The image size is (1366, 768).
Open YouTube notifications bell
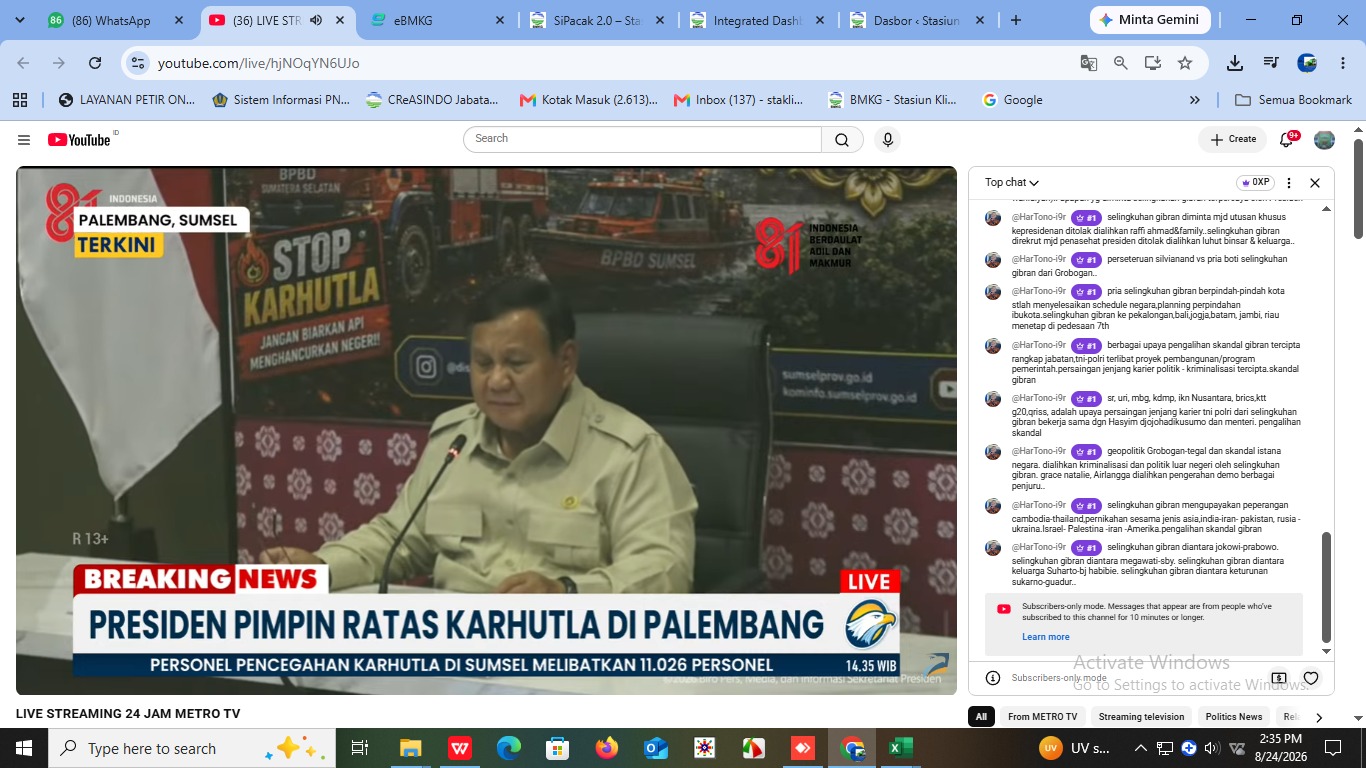1287,140
